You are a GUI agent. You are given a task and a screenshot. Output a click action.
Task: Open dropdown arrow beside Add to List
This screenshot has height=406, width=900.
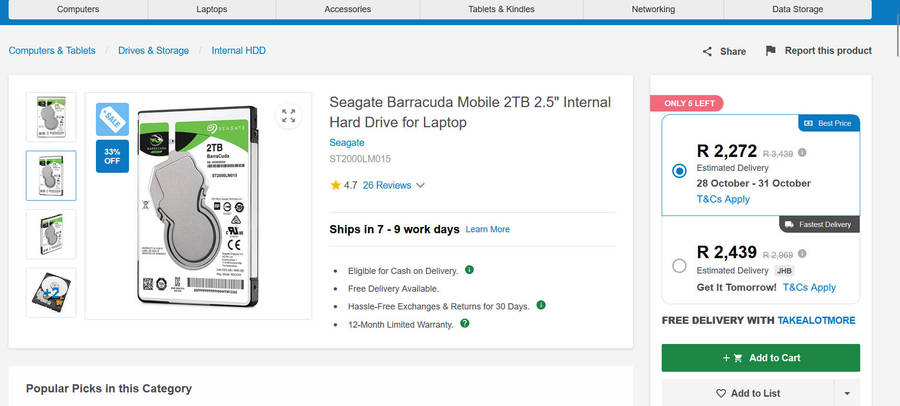pyautogui.click(x=848, y=393)
